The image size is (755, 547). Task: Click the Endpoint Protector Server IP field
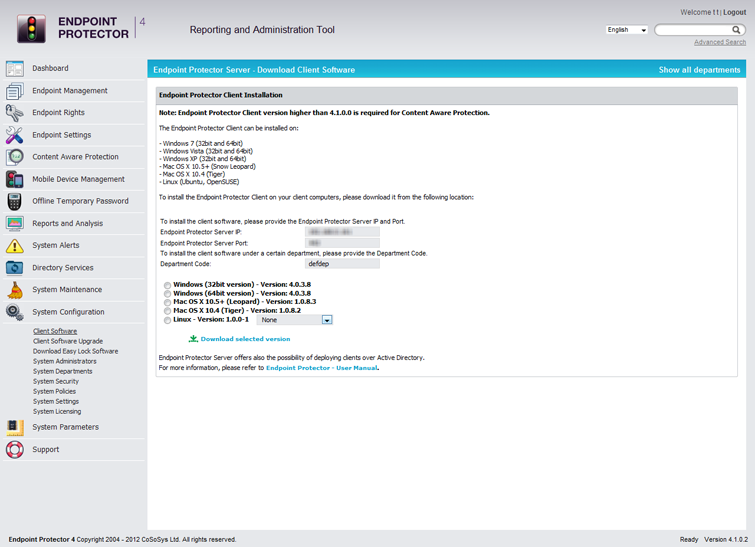coord(342,232)
